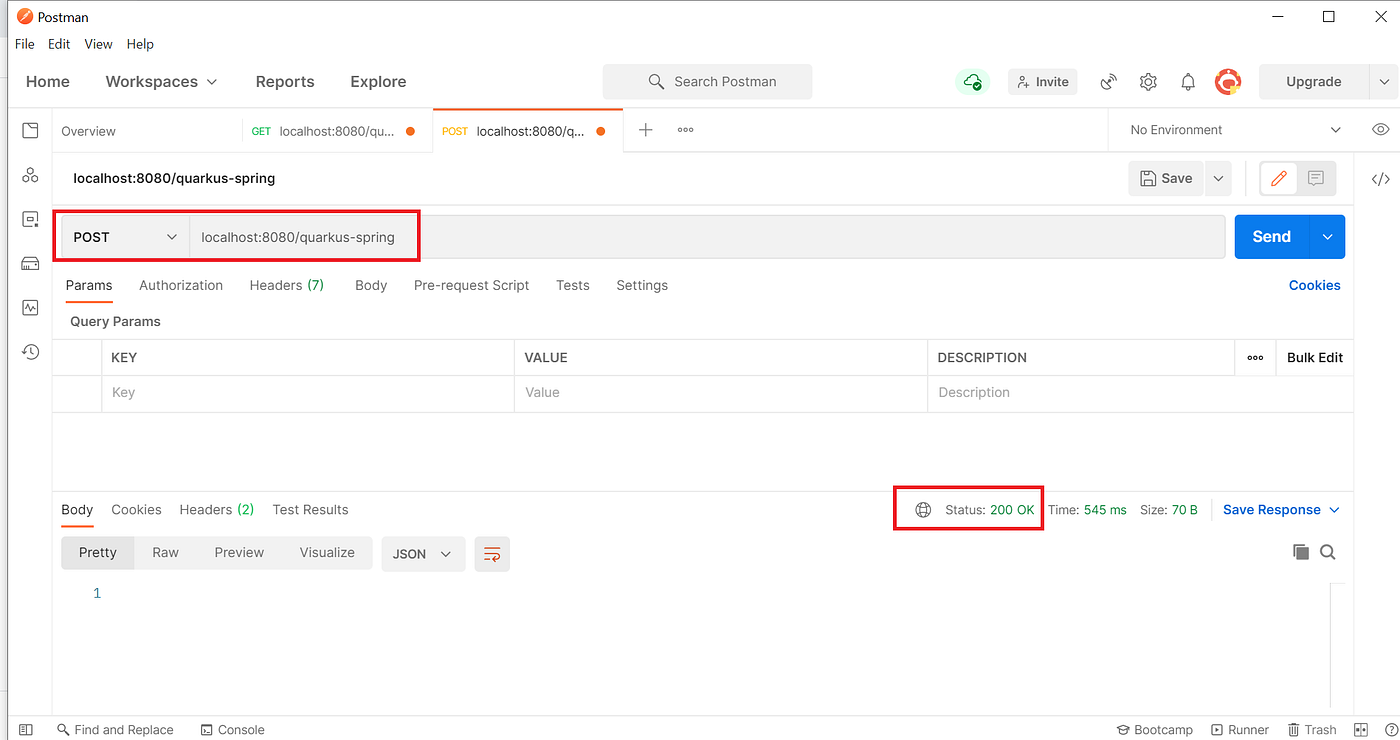Open the Settings gear icon
1400x740 pixels.
[x=1148, y=82]
